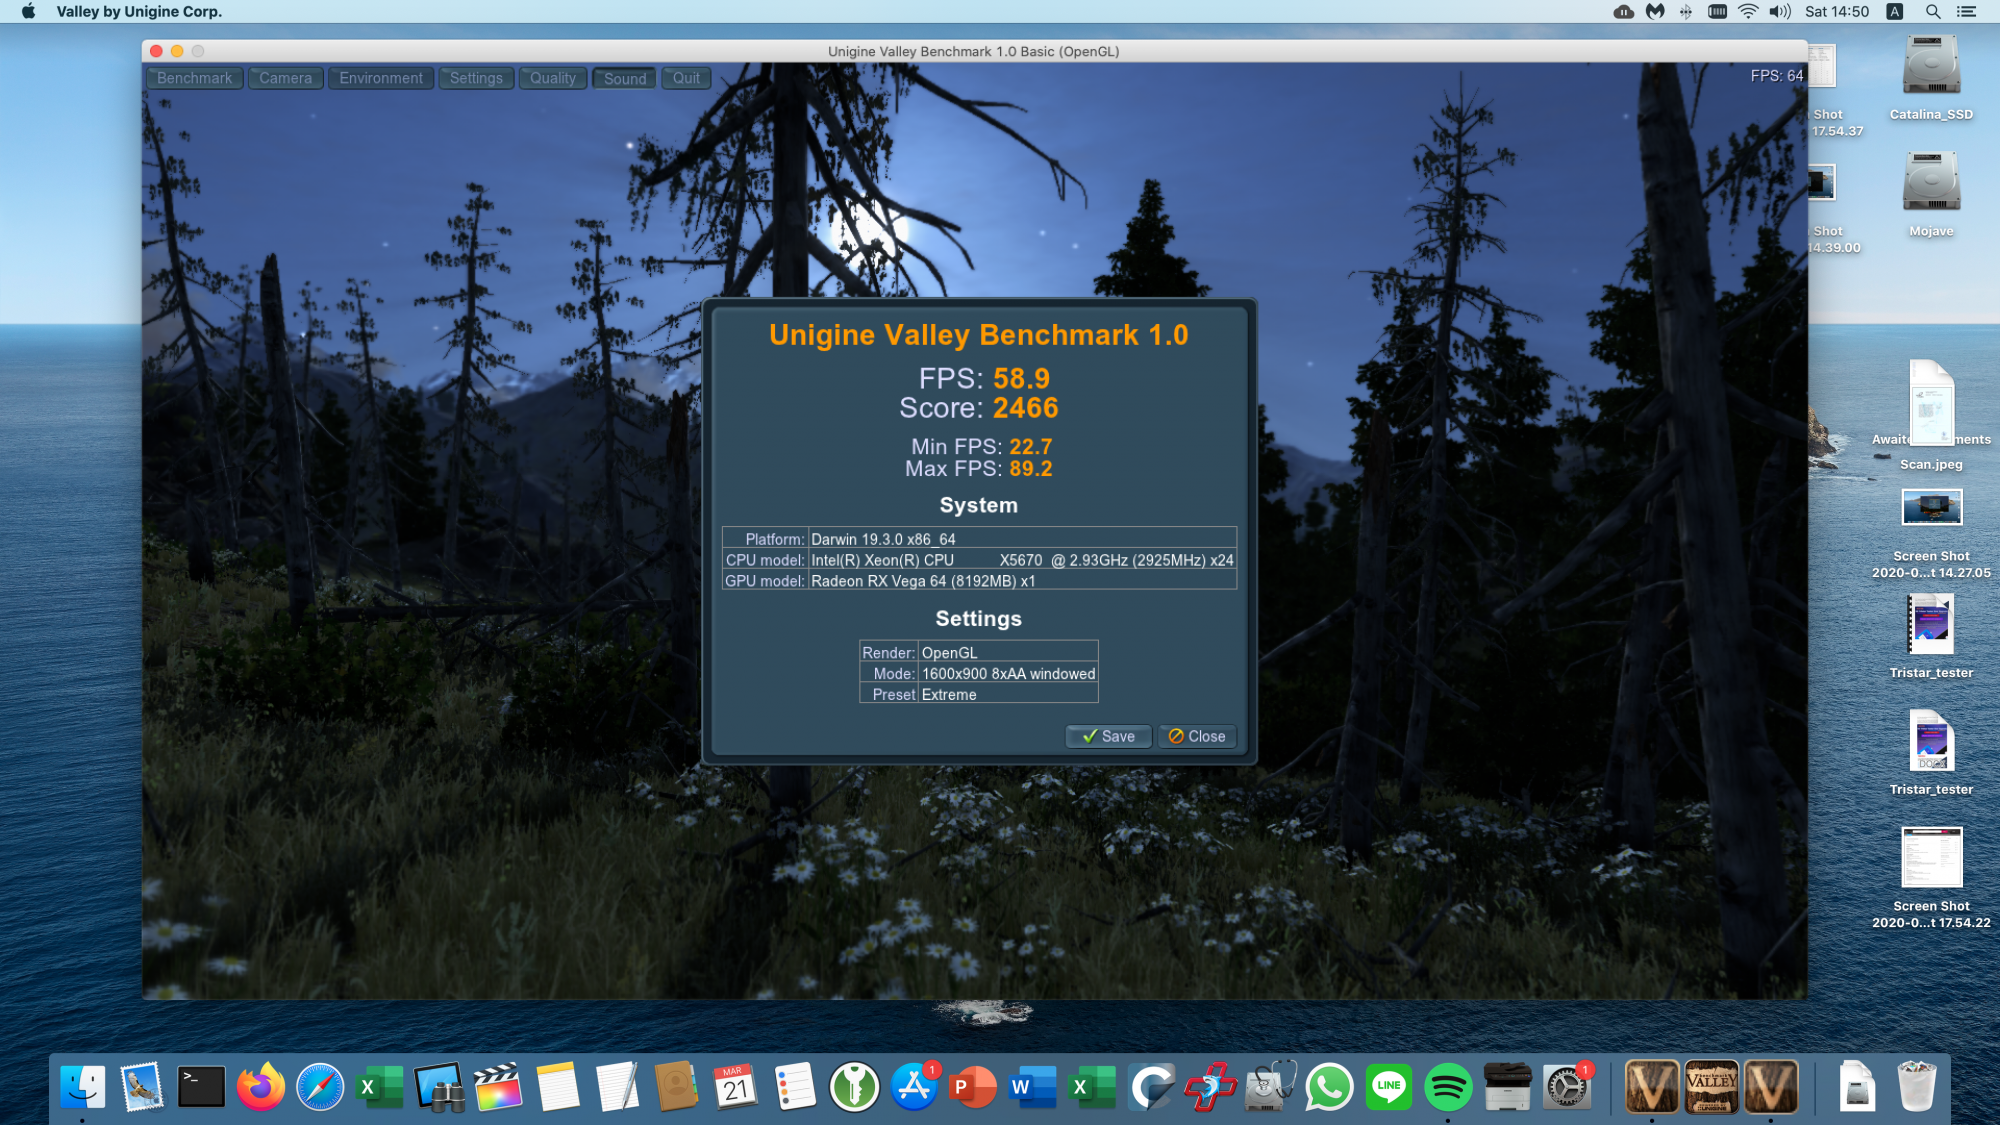Screen dimensions: 2000x1125
Task: Select Scan.jpeg file on desktop
Action: tap(1931, 414)
